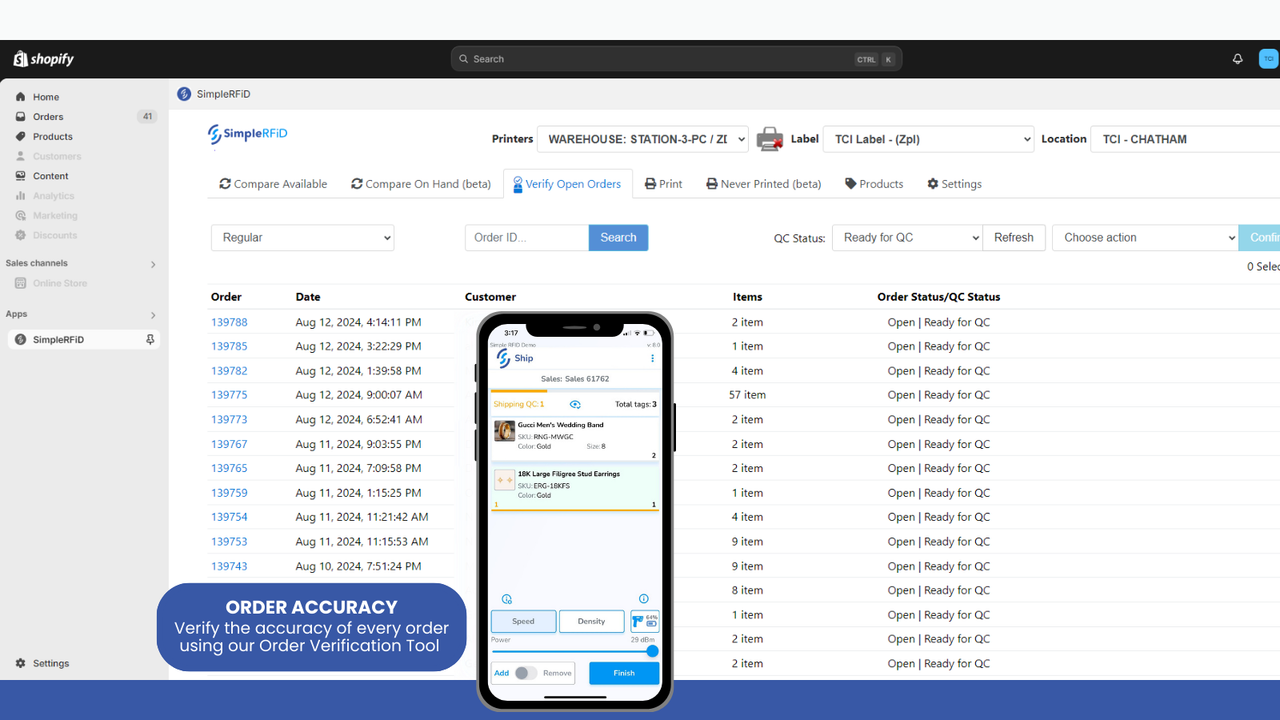Click the Content icon in sidebar
This screenshot has height=720, width=1280.
20,176
